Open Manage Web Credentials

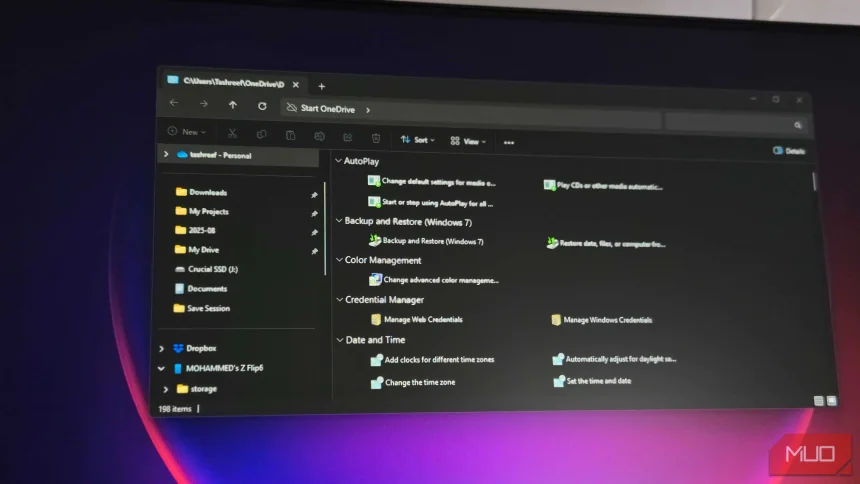pos(422,319)
